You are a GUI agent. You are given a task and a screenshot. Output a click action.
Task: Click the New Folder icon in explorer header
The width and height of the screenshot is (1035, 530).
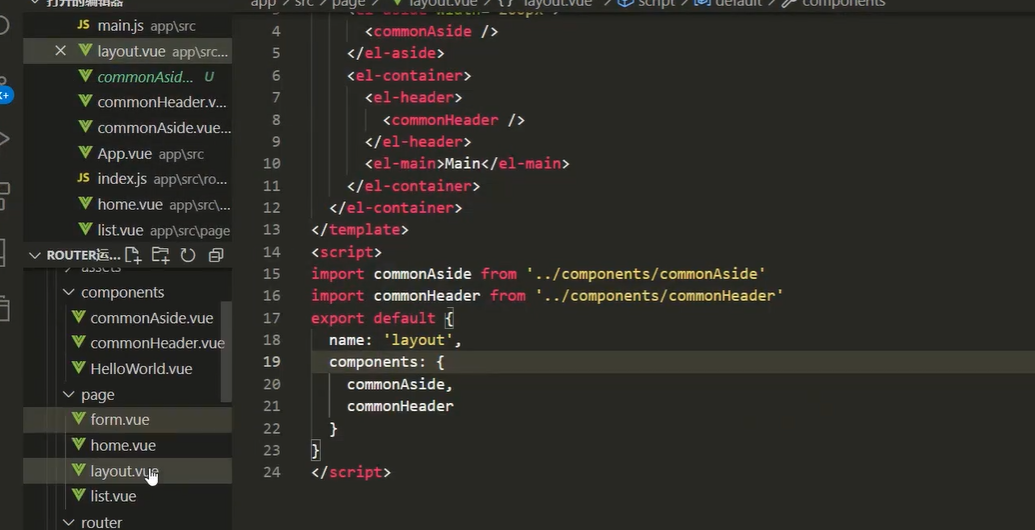(x=160, y=255)
